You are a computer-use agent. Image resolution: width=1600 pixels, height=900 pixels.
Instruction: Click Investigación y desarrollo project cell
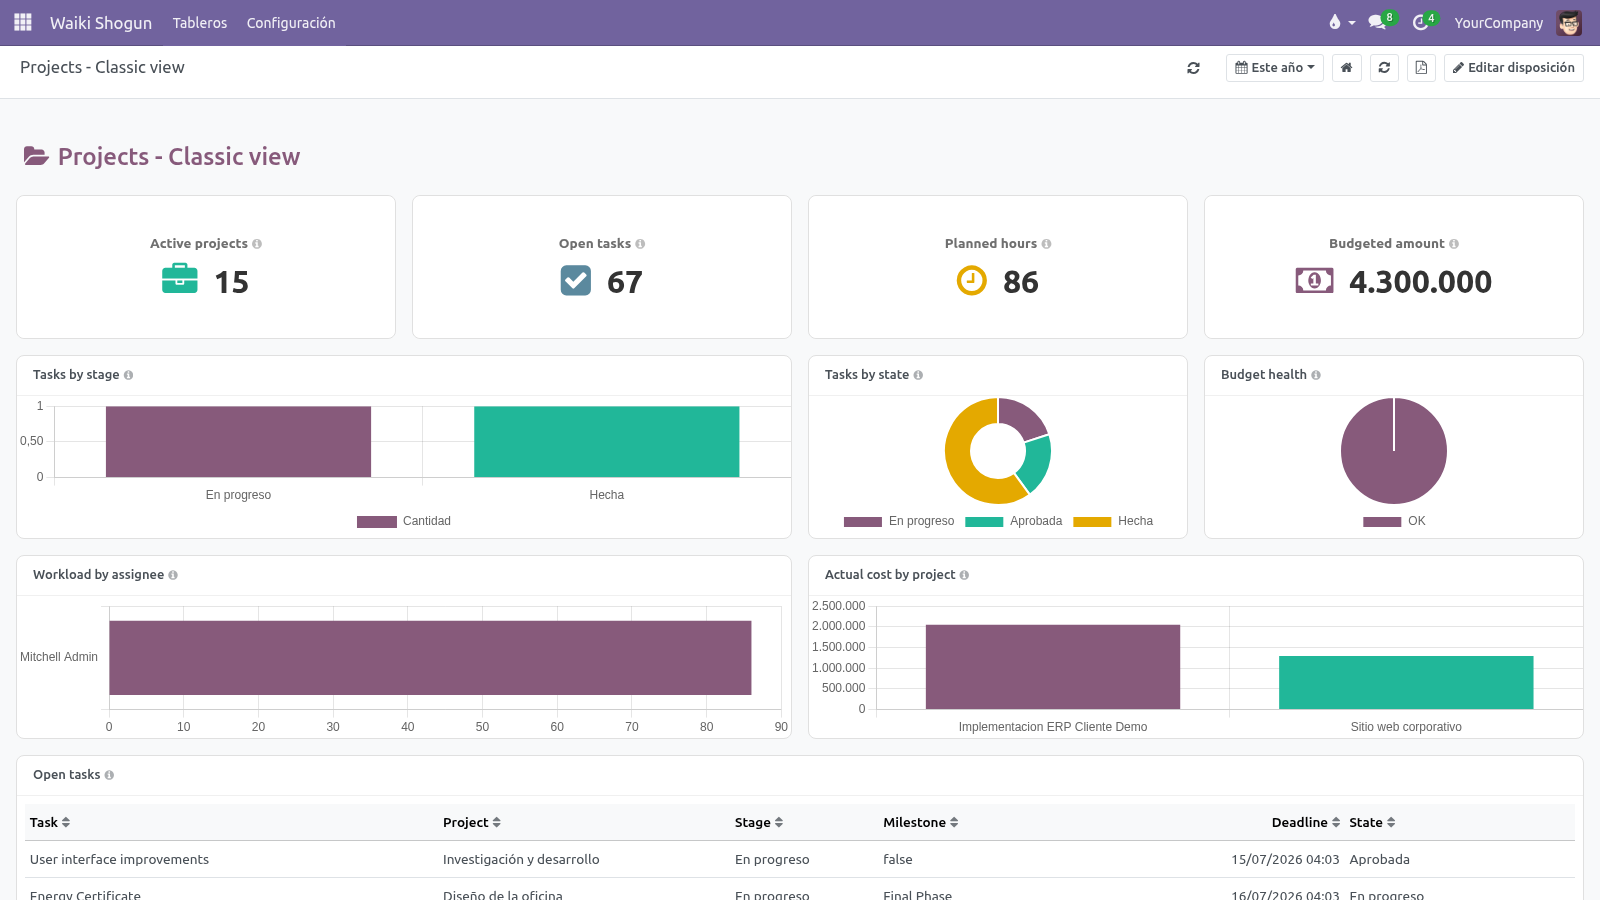coord(521,859)
